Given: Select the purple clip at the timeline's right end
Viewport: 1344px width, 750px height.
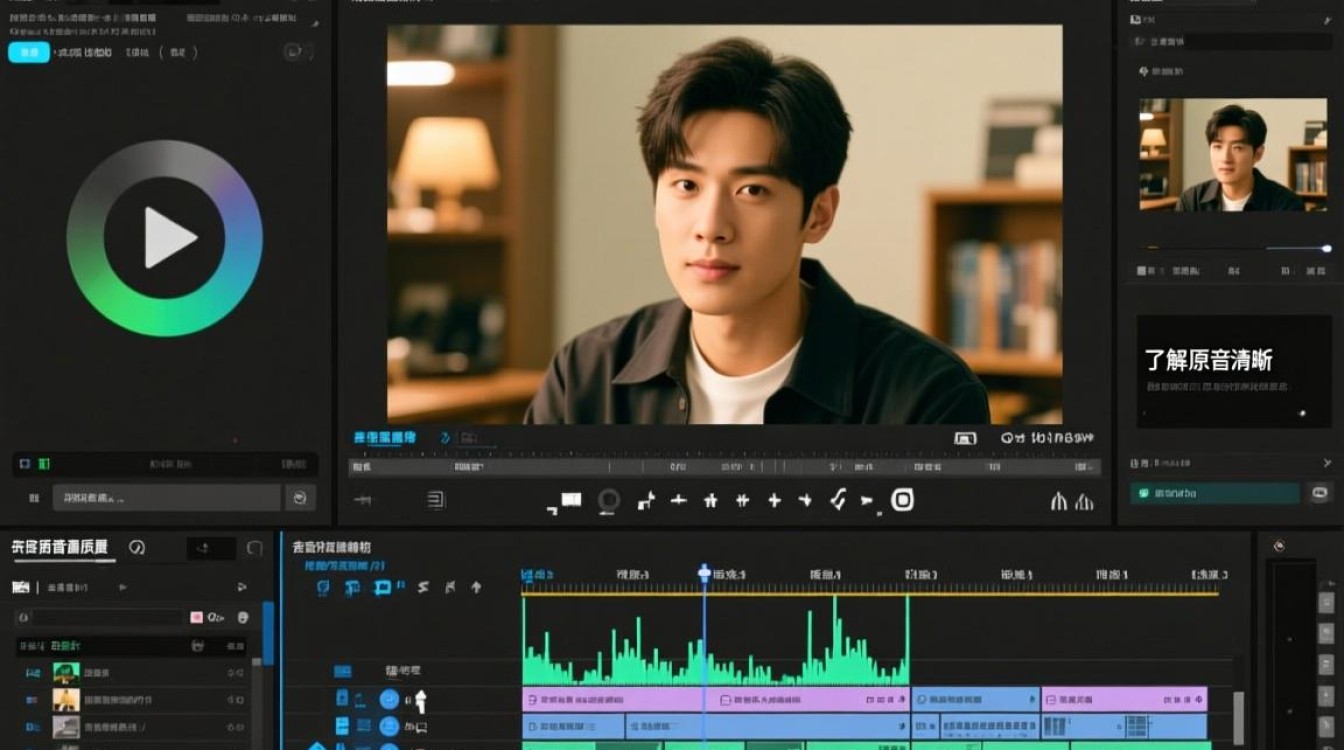Looking at the screenshot, I should click(x=1124, y=699).
